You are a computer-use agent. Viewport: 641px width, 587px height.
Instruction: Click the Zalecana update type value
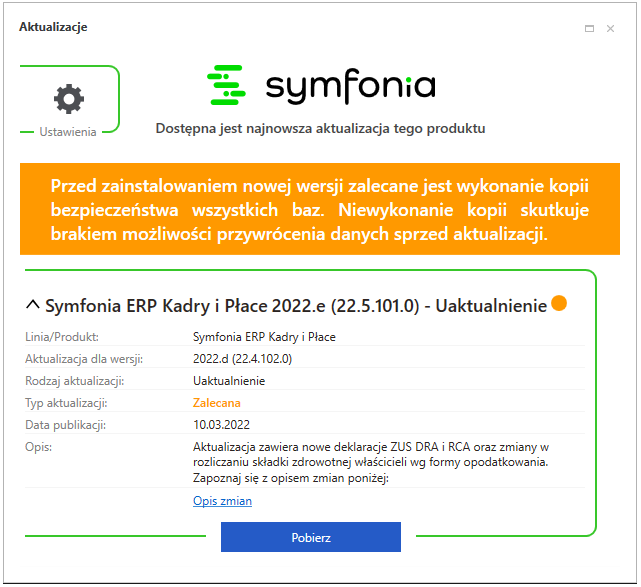click(217, 403)
